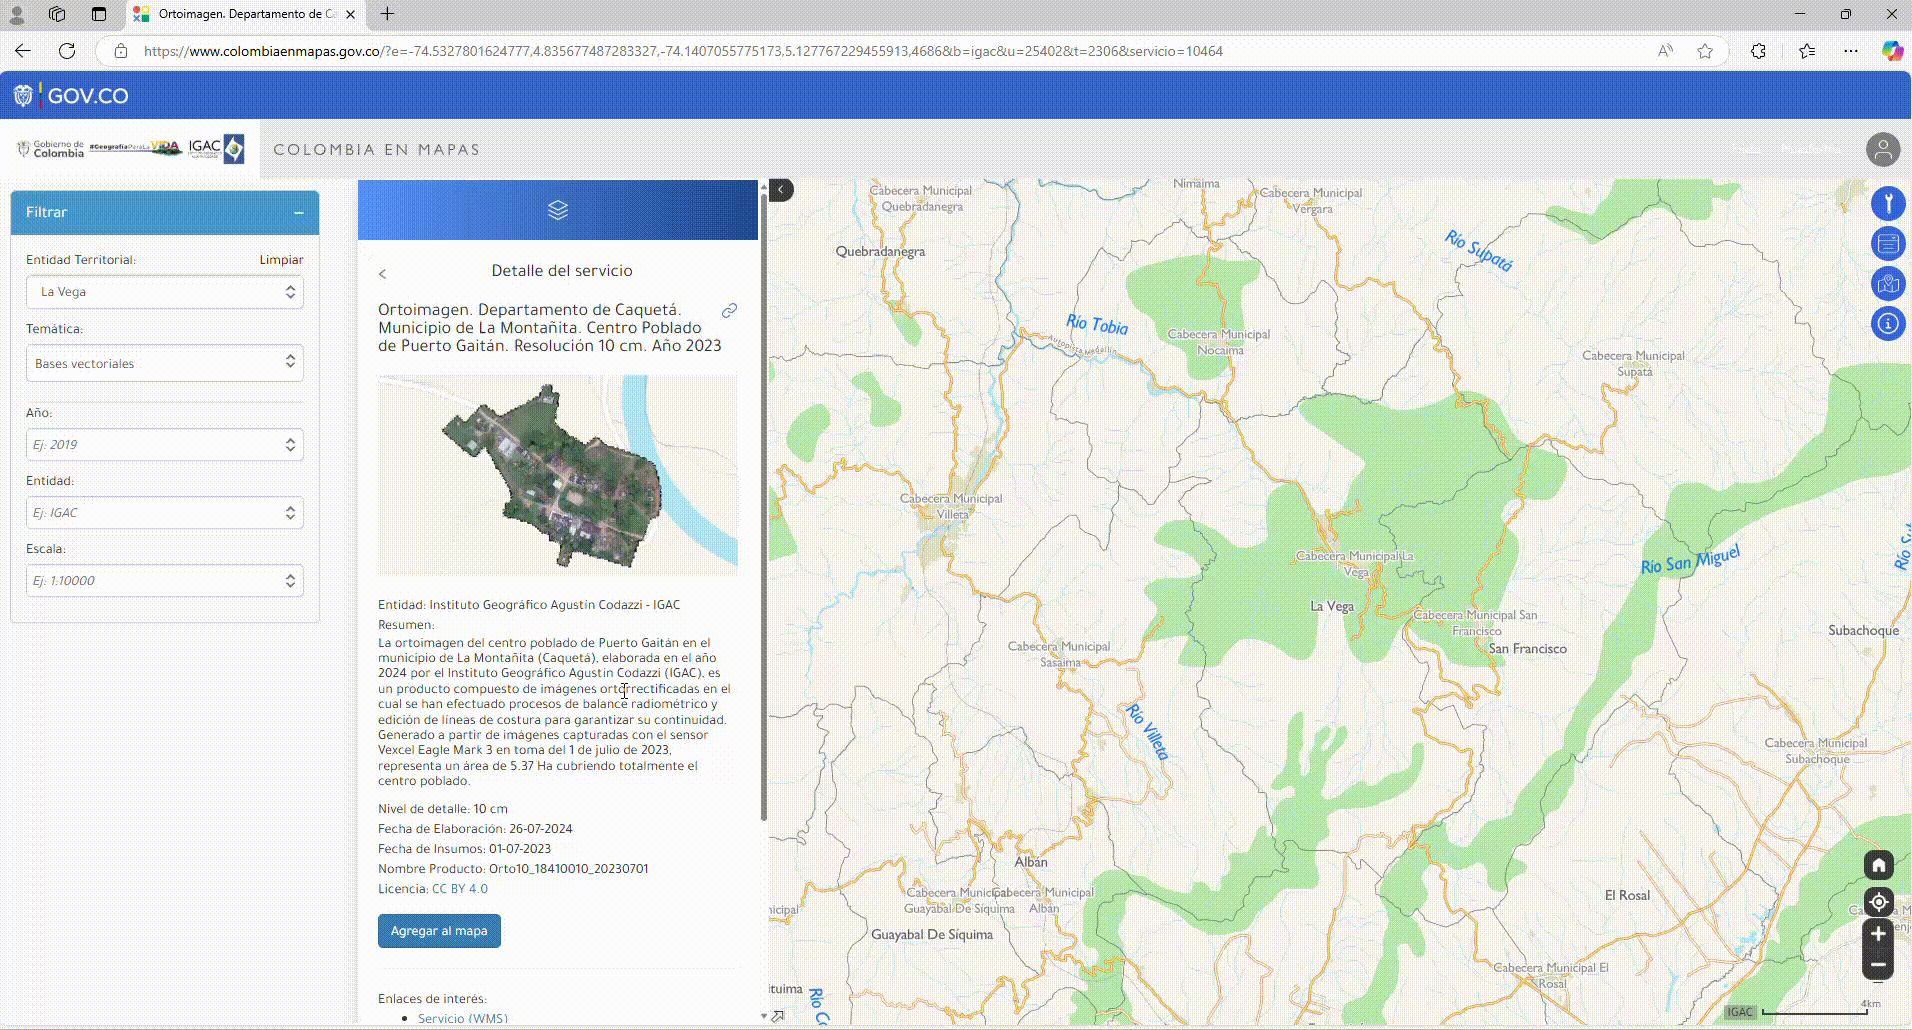Open the Entidad Territorial dropdown showing La Vega
This screenshot has width=1912, height=1030.
coord(165,292)
